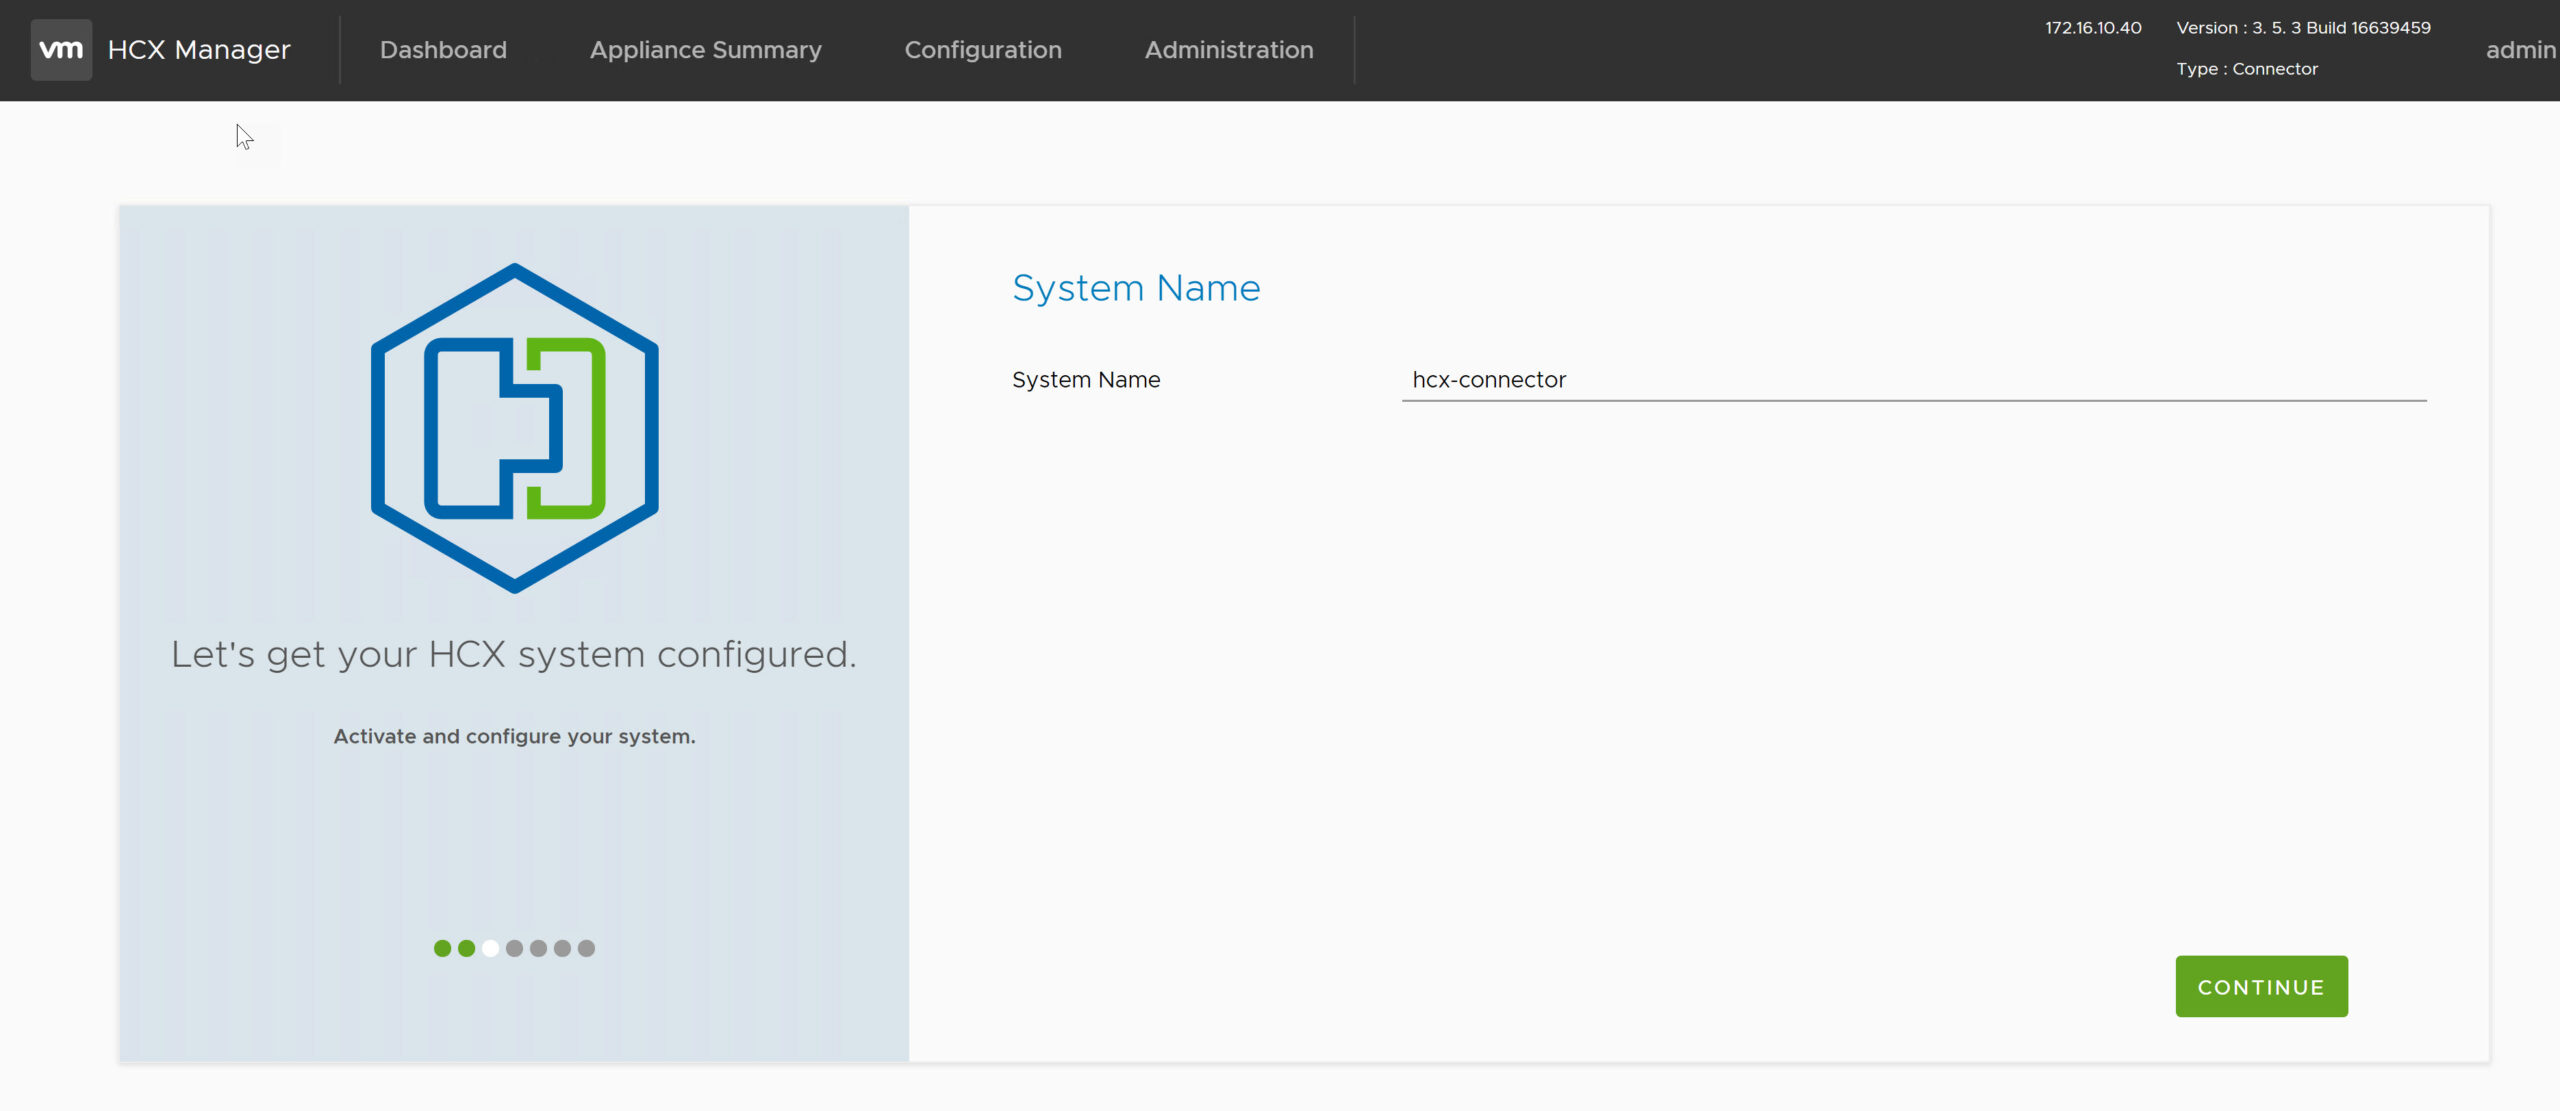The image size is (2560, 1111).
Task: Select the second green step dot
Action: (466, 948)
